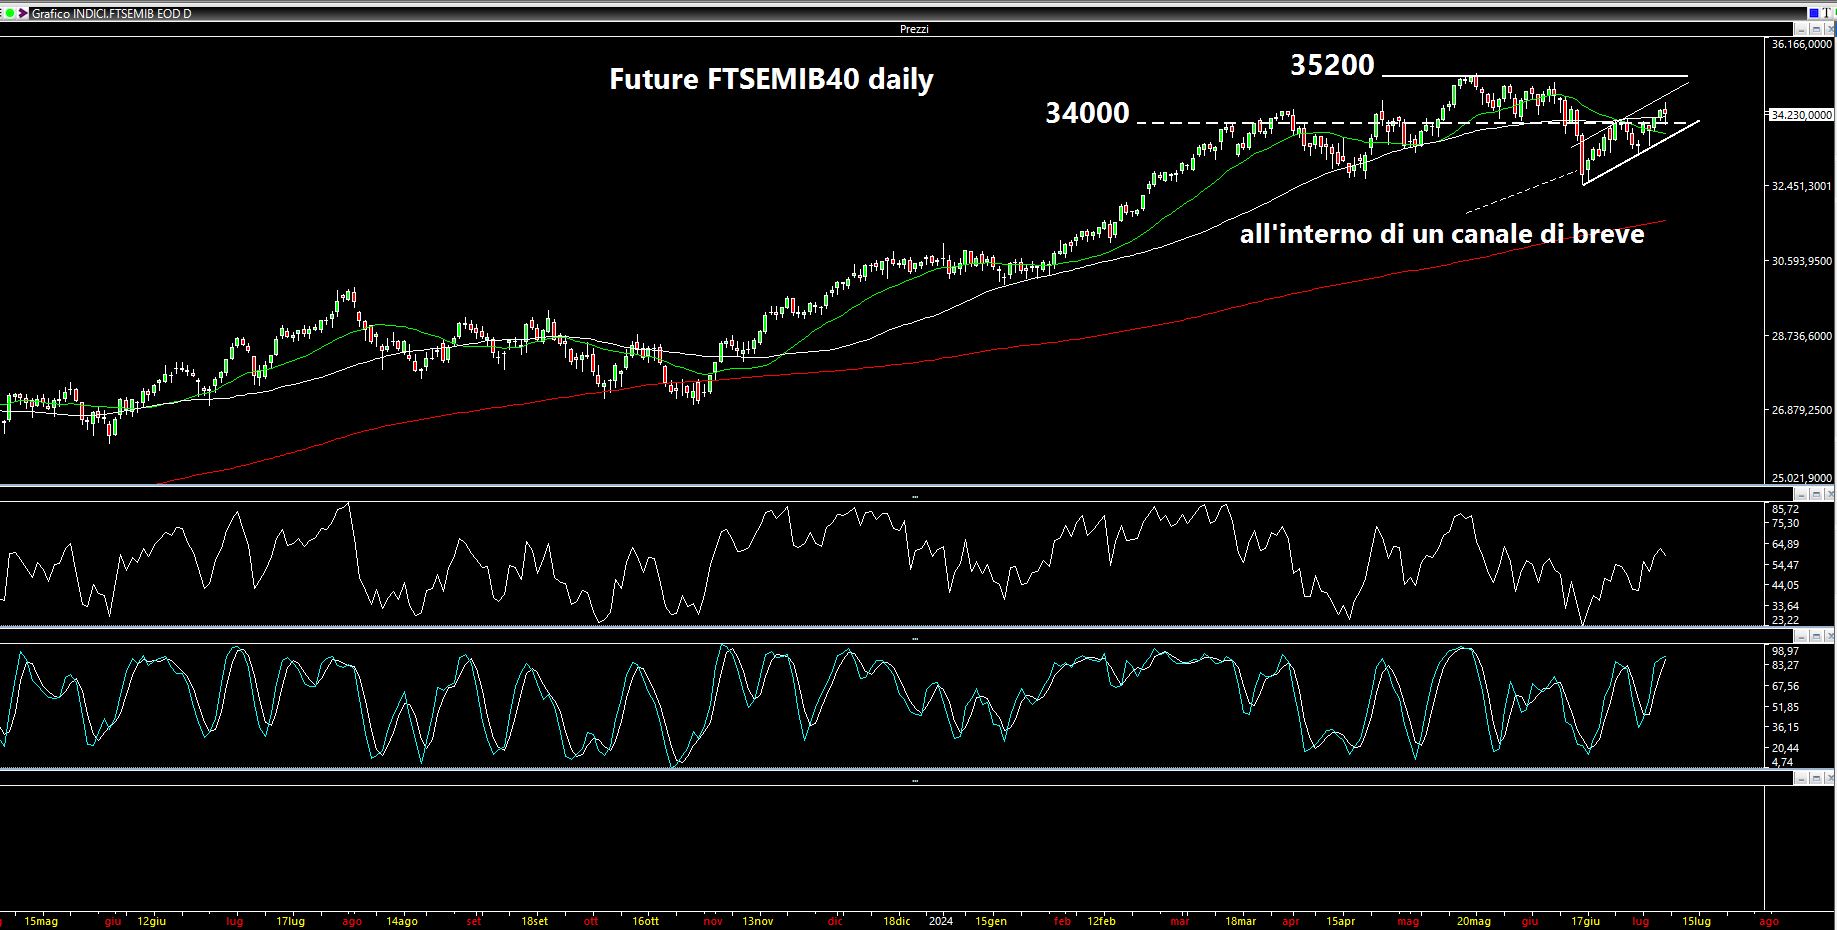Click the 15gen date on time axis
Screen dimensions: 1837x930
tap(990, 921)
